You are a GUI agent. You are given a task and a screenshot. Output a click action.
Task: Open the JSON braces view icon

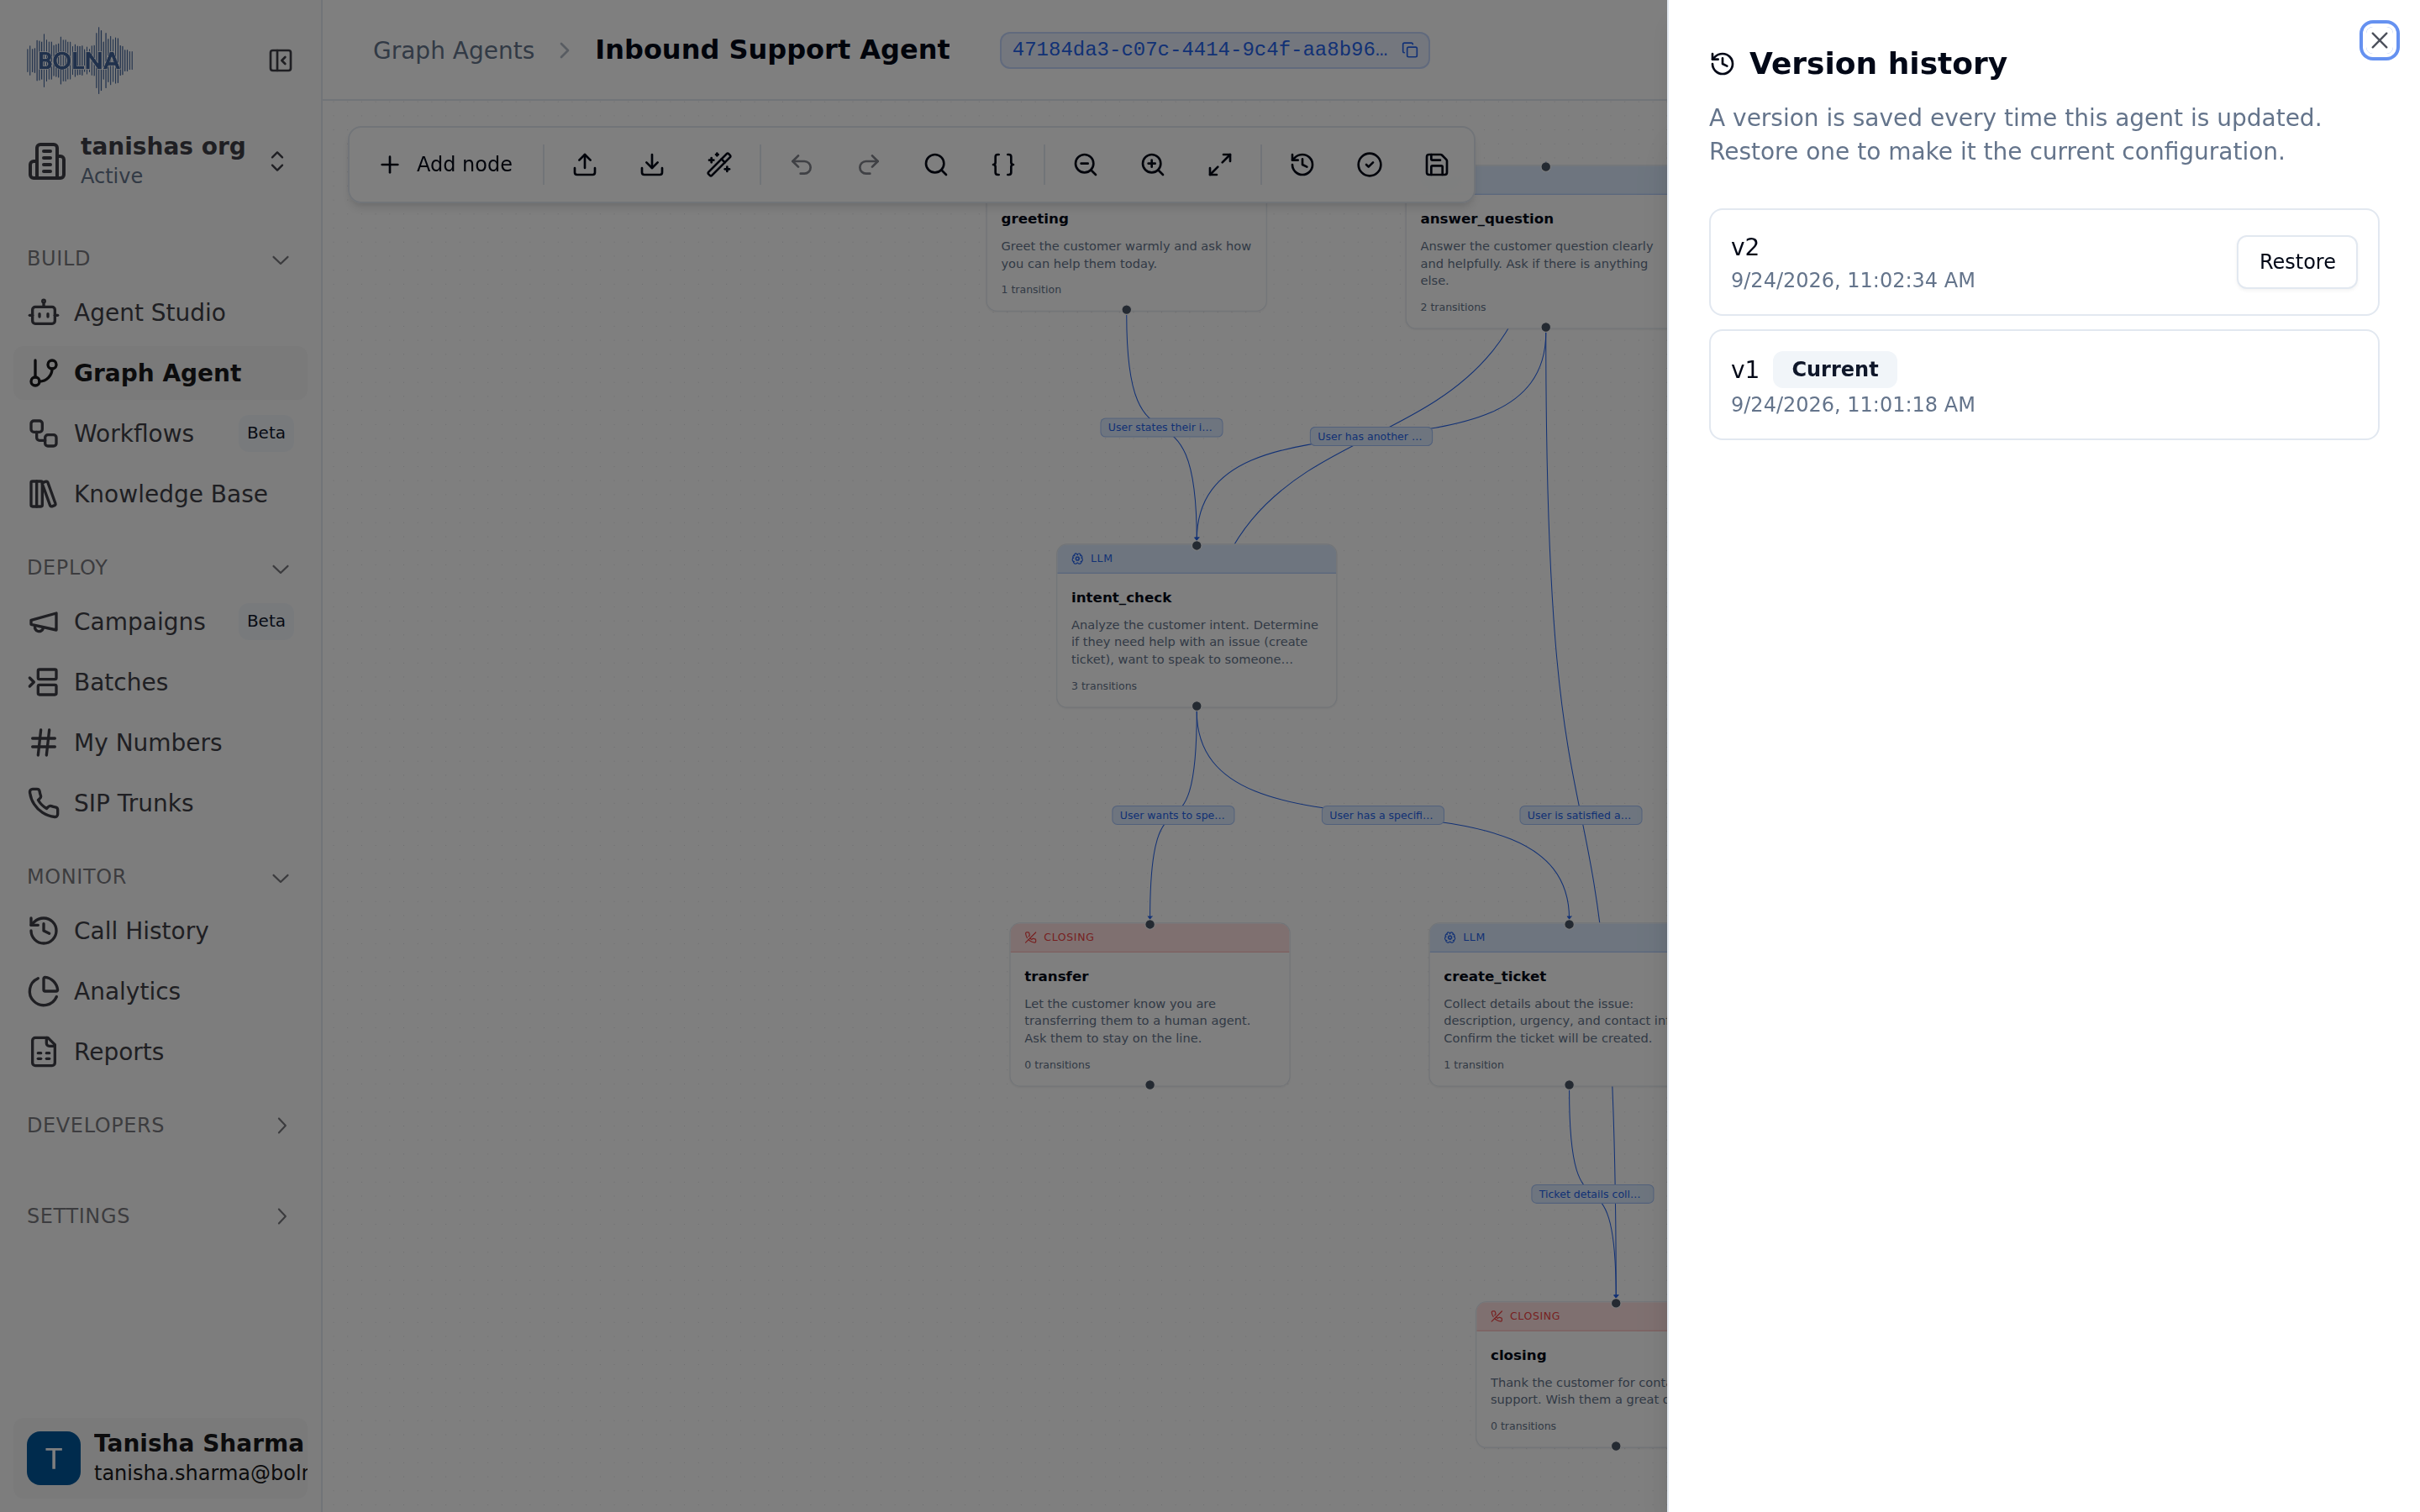pos(1003,164)
